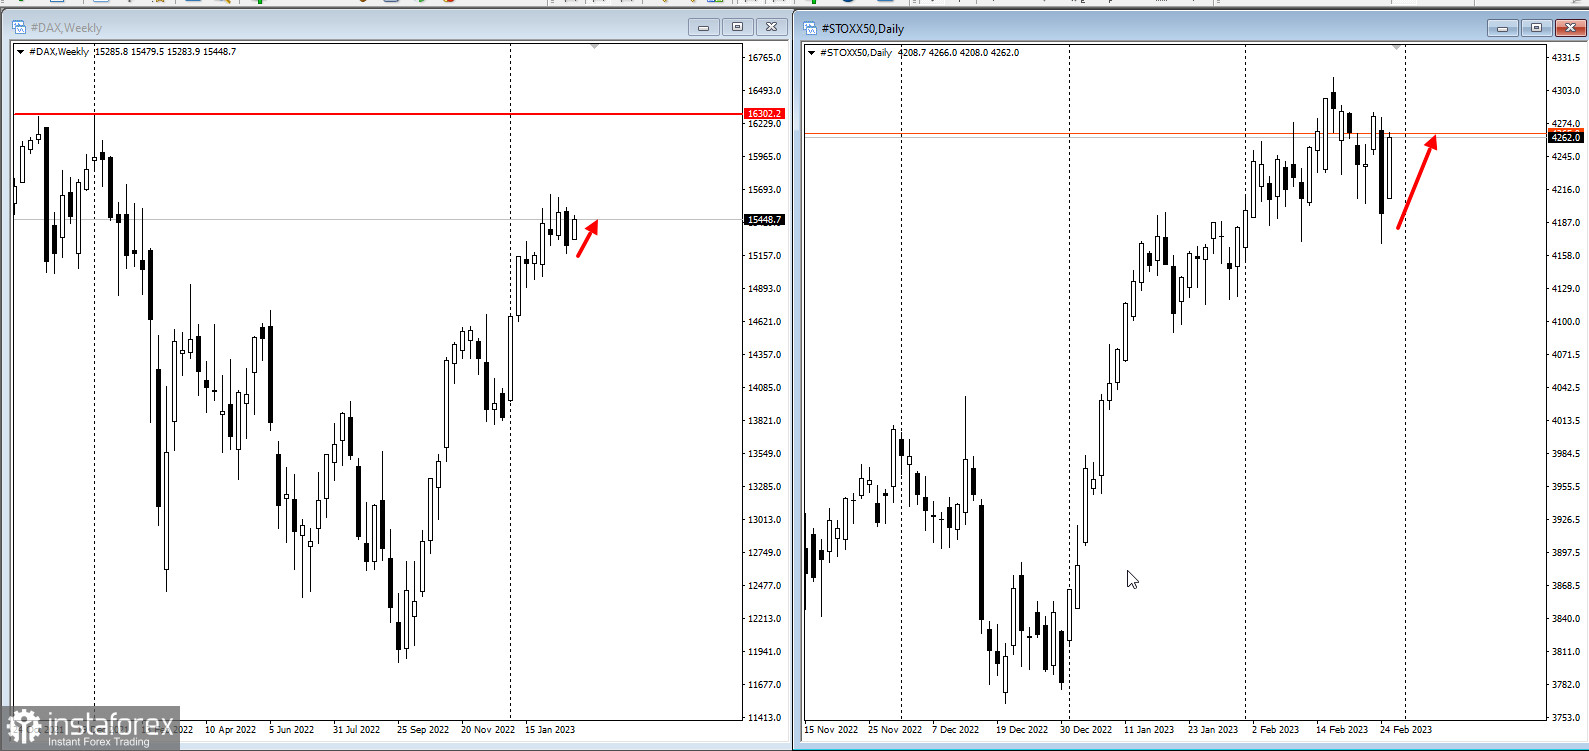Click the 10 Apr 2022 date on DAX timeline
The image size is (1589, 751).
coord(230,730)
